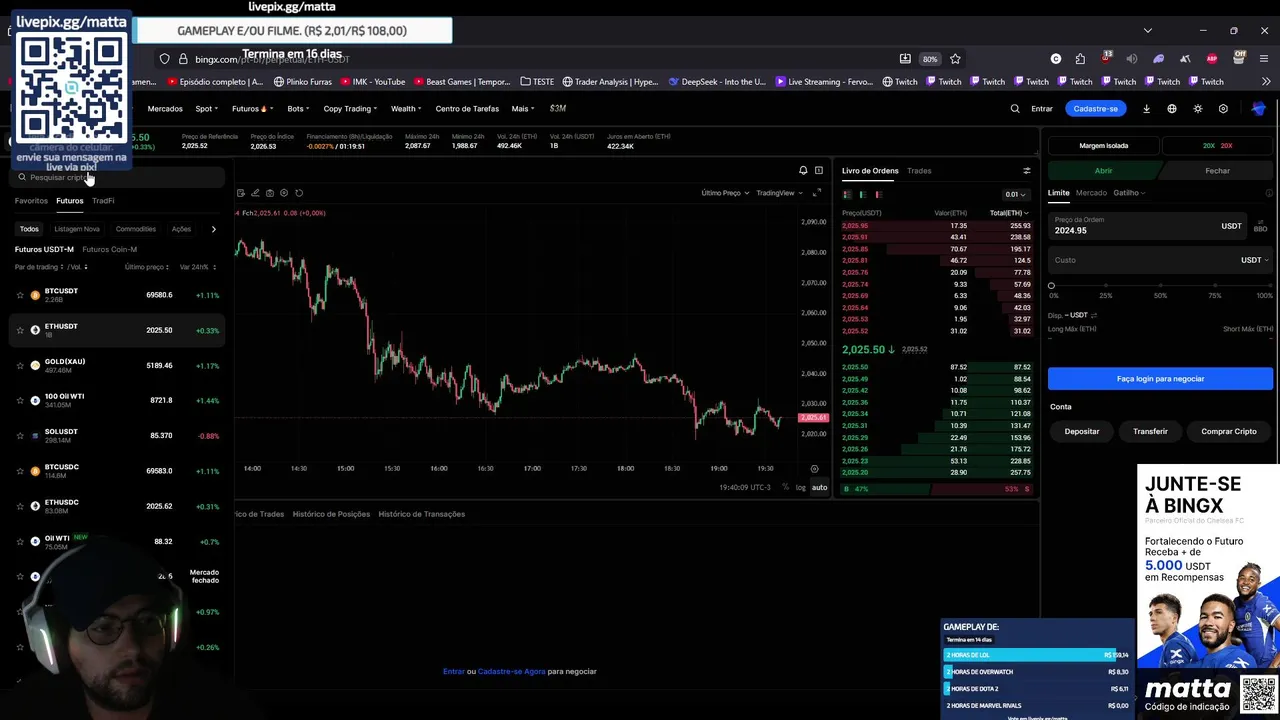
Task: Open the 0.01 order book precision dropdown
Action: tap(1015, 194)
